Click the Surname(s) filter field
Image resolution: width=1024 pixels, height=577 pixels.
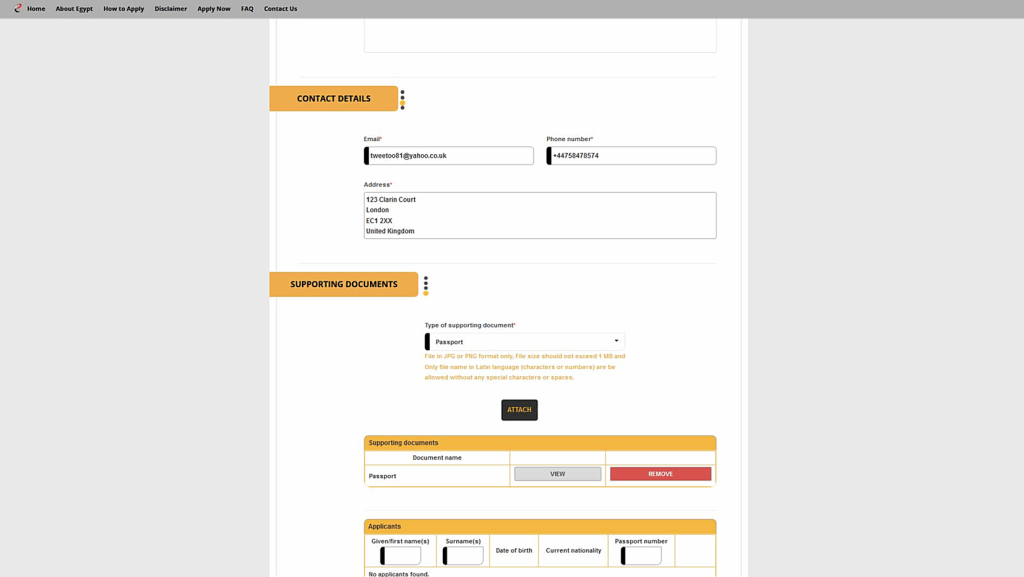pos(464,555)
